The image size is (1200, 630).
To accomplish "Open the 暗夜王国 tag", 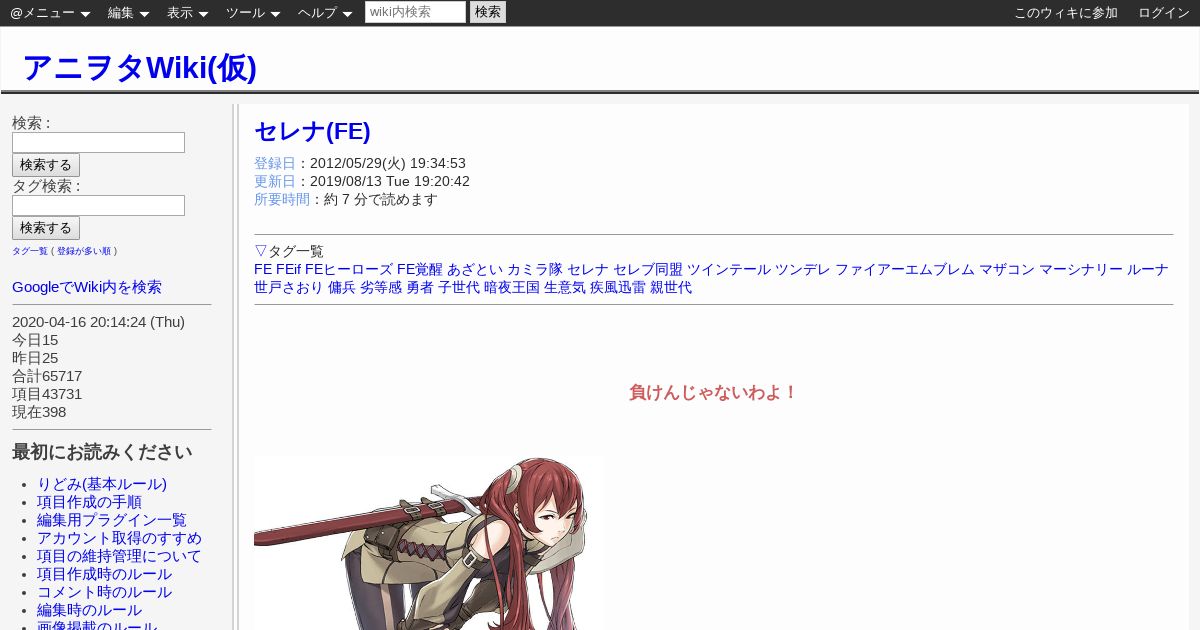I will [512, 287].
